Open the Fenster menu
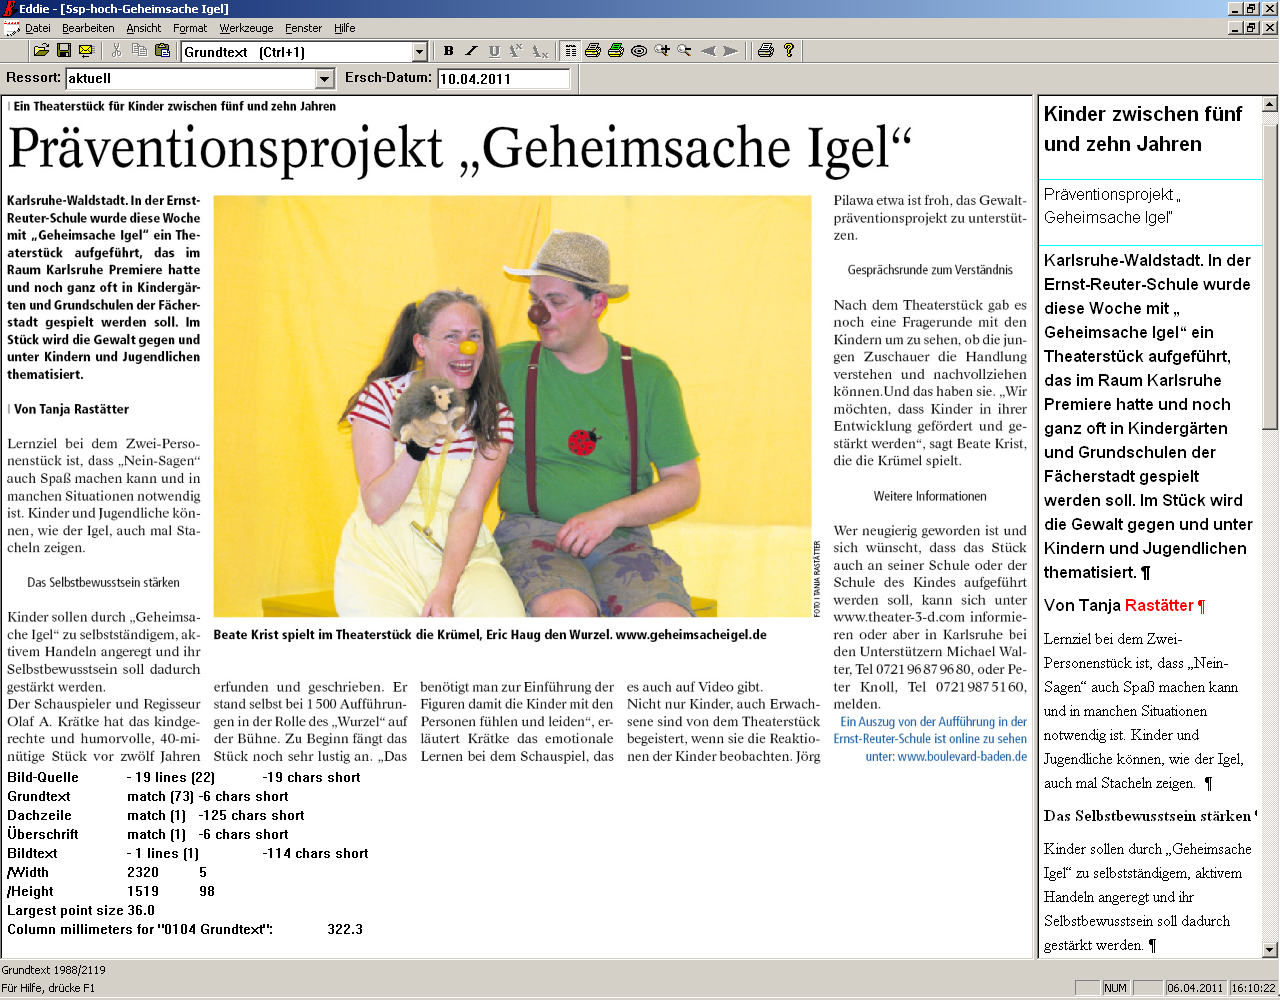1280x1000 pixels. (304, 28)
